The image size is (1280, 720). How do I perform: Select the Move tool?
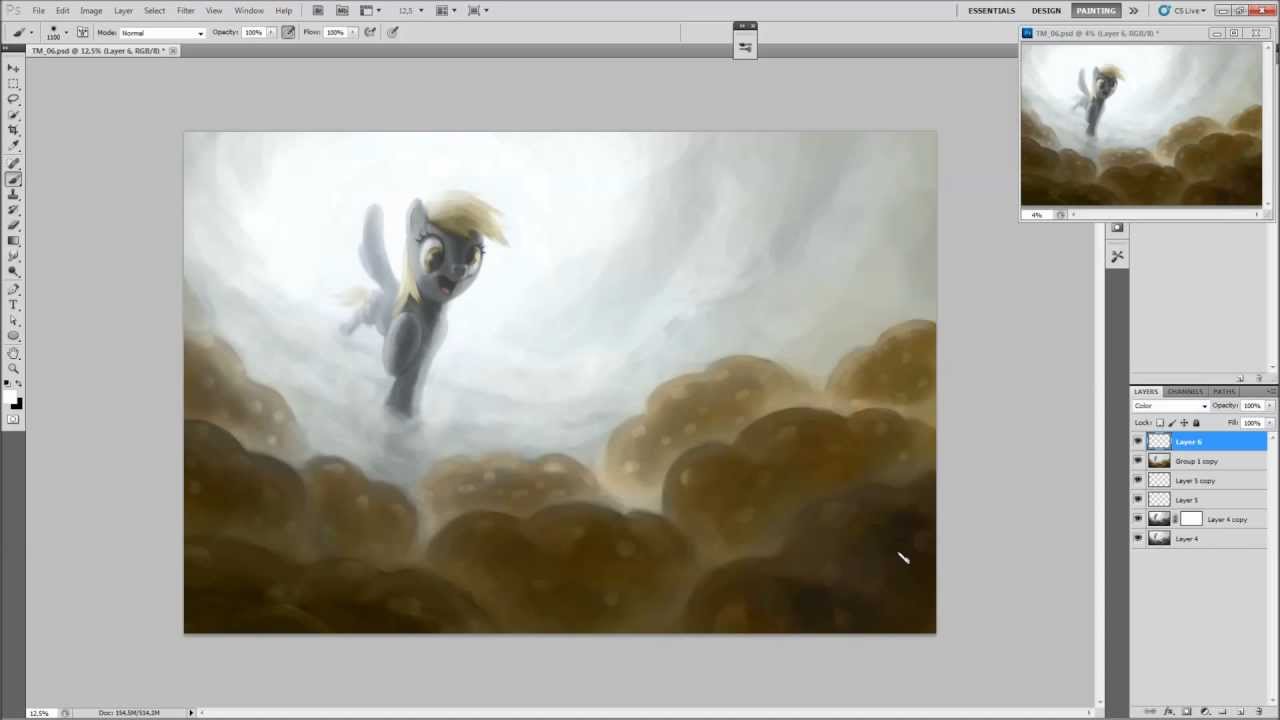pos(13,67)
